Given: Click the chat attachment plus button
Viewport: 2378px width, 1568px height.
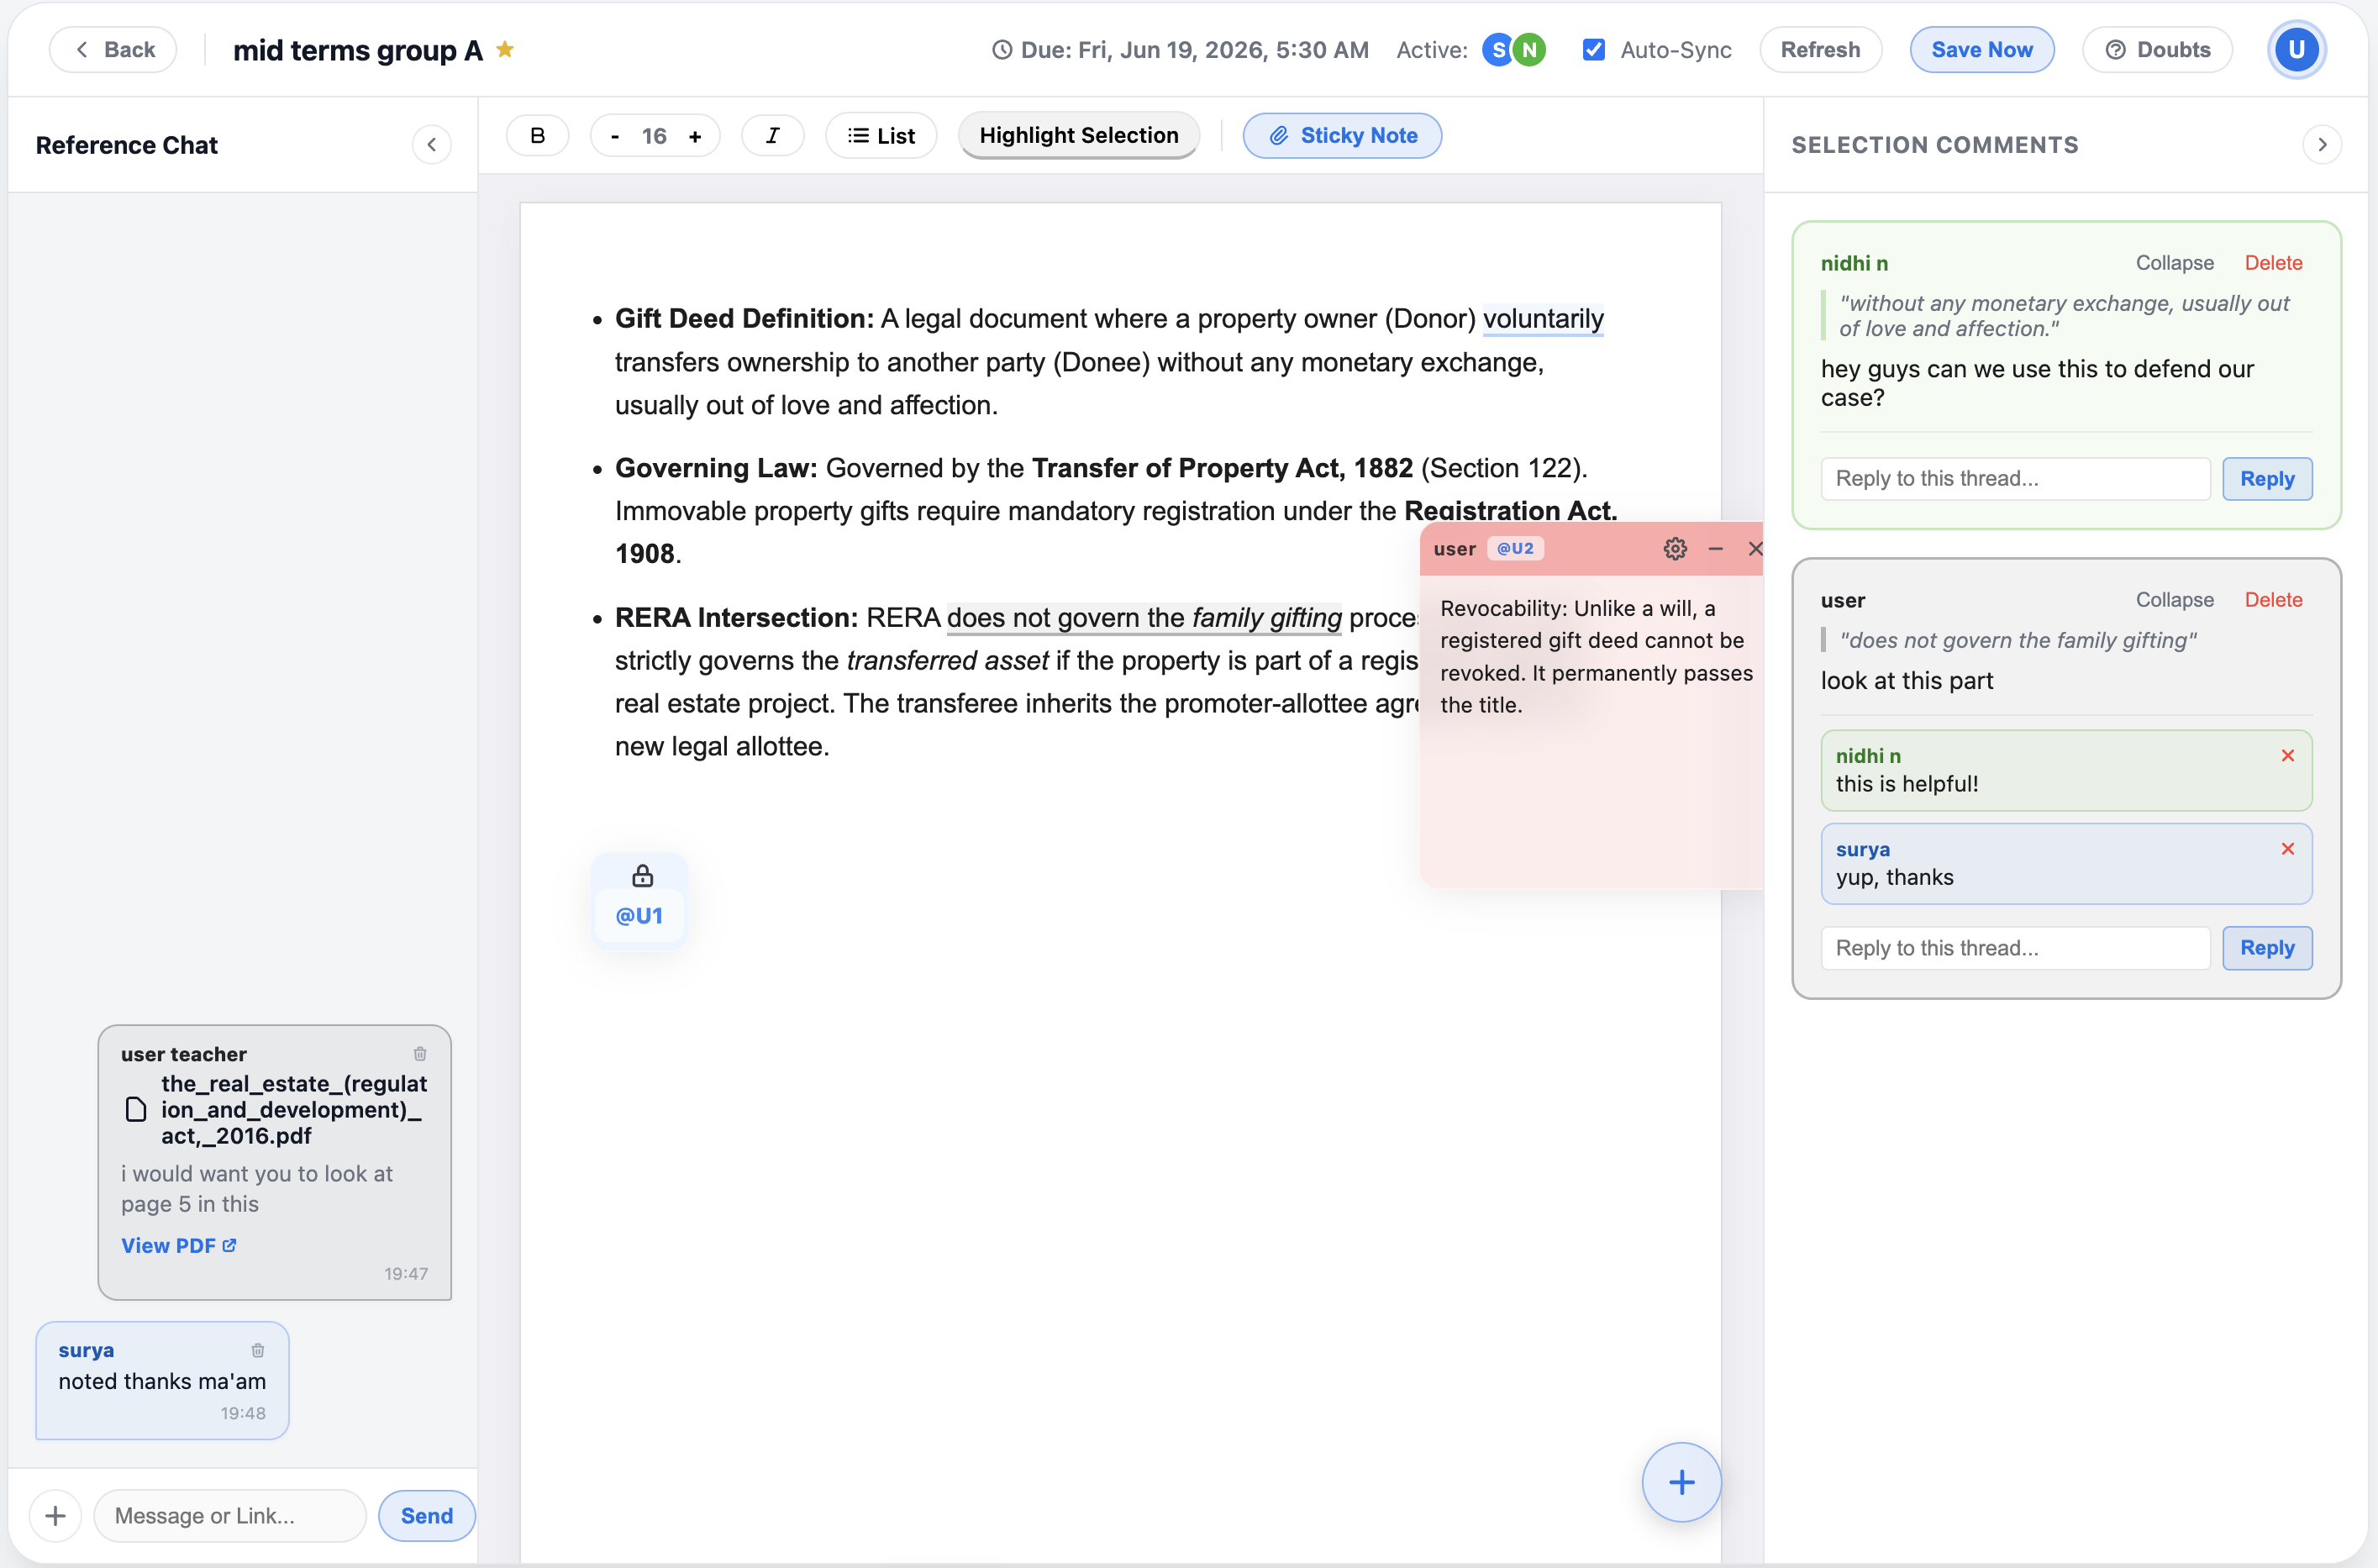Looking at the screenshot, I should pos(55,1516).
